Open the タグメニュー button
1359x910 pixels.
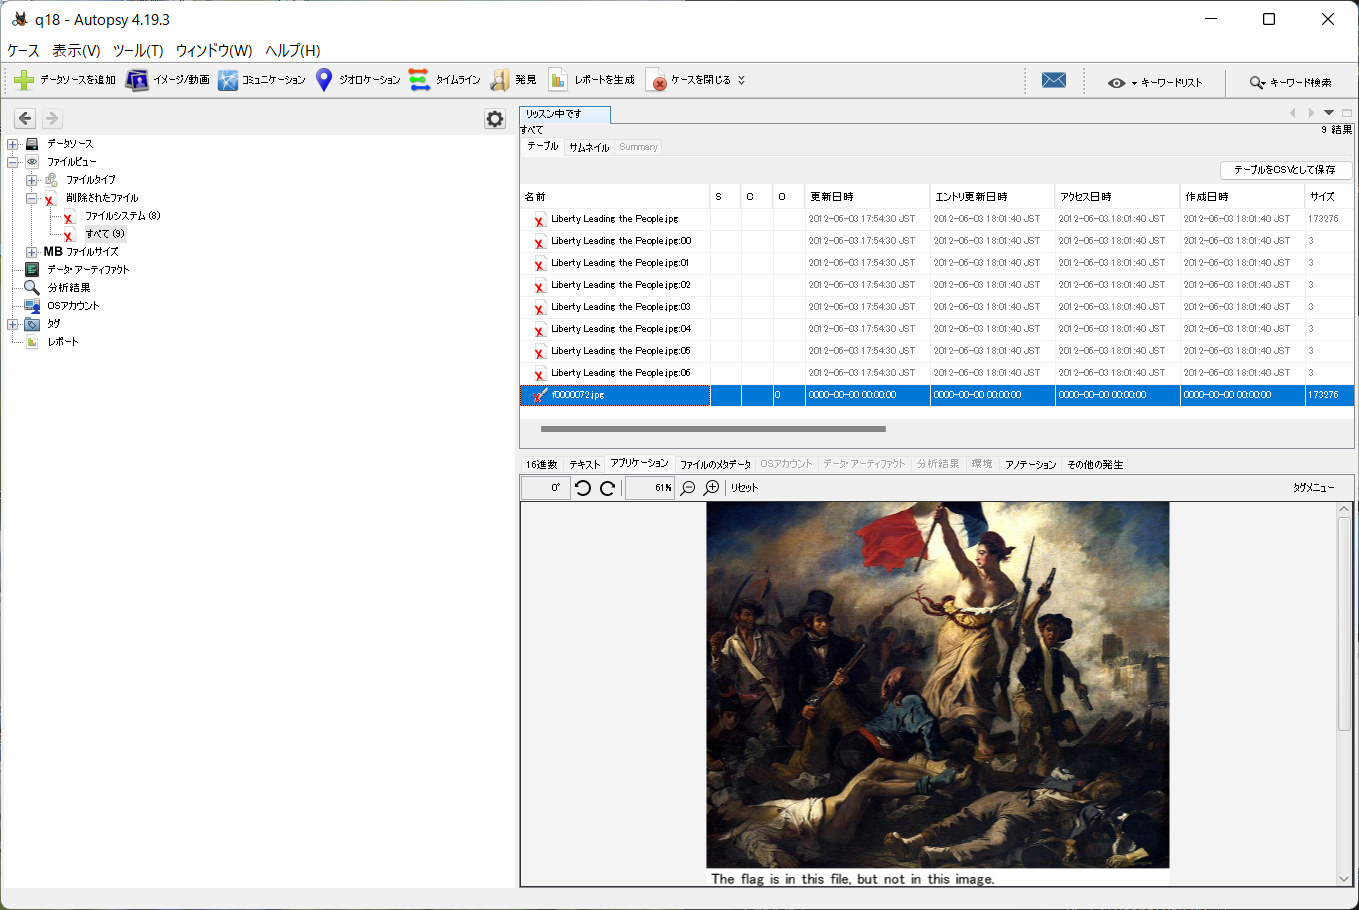tap(1313, 488)
